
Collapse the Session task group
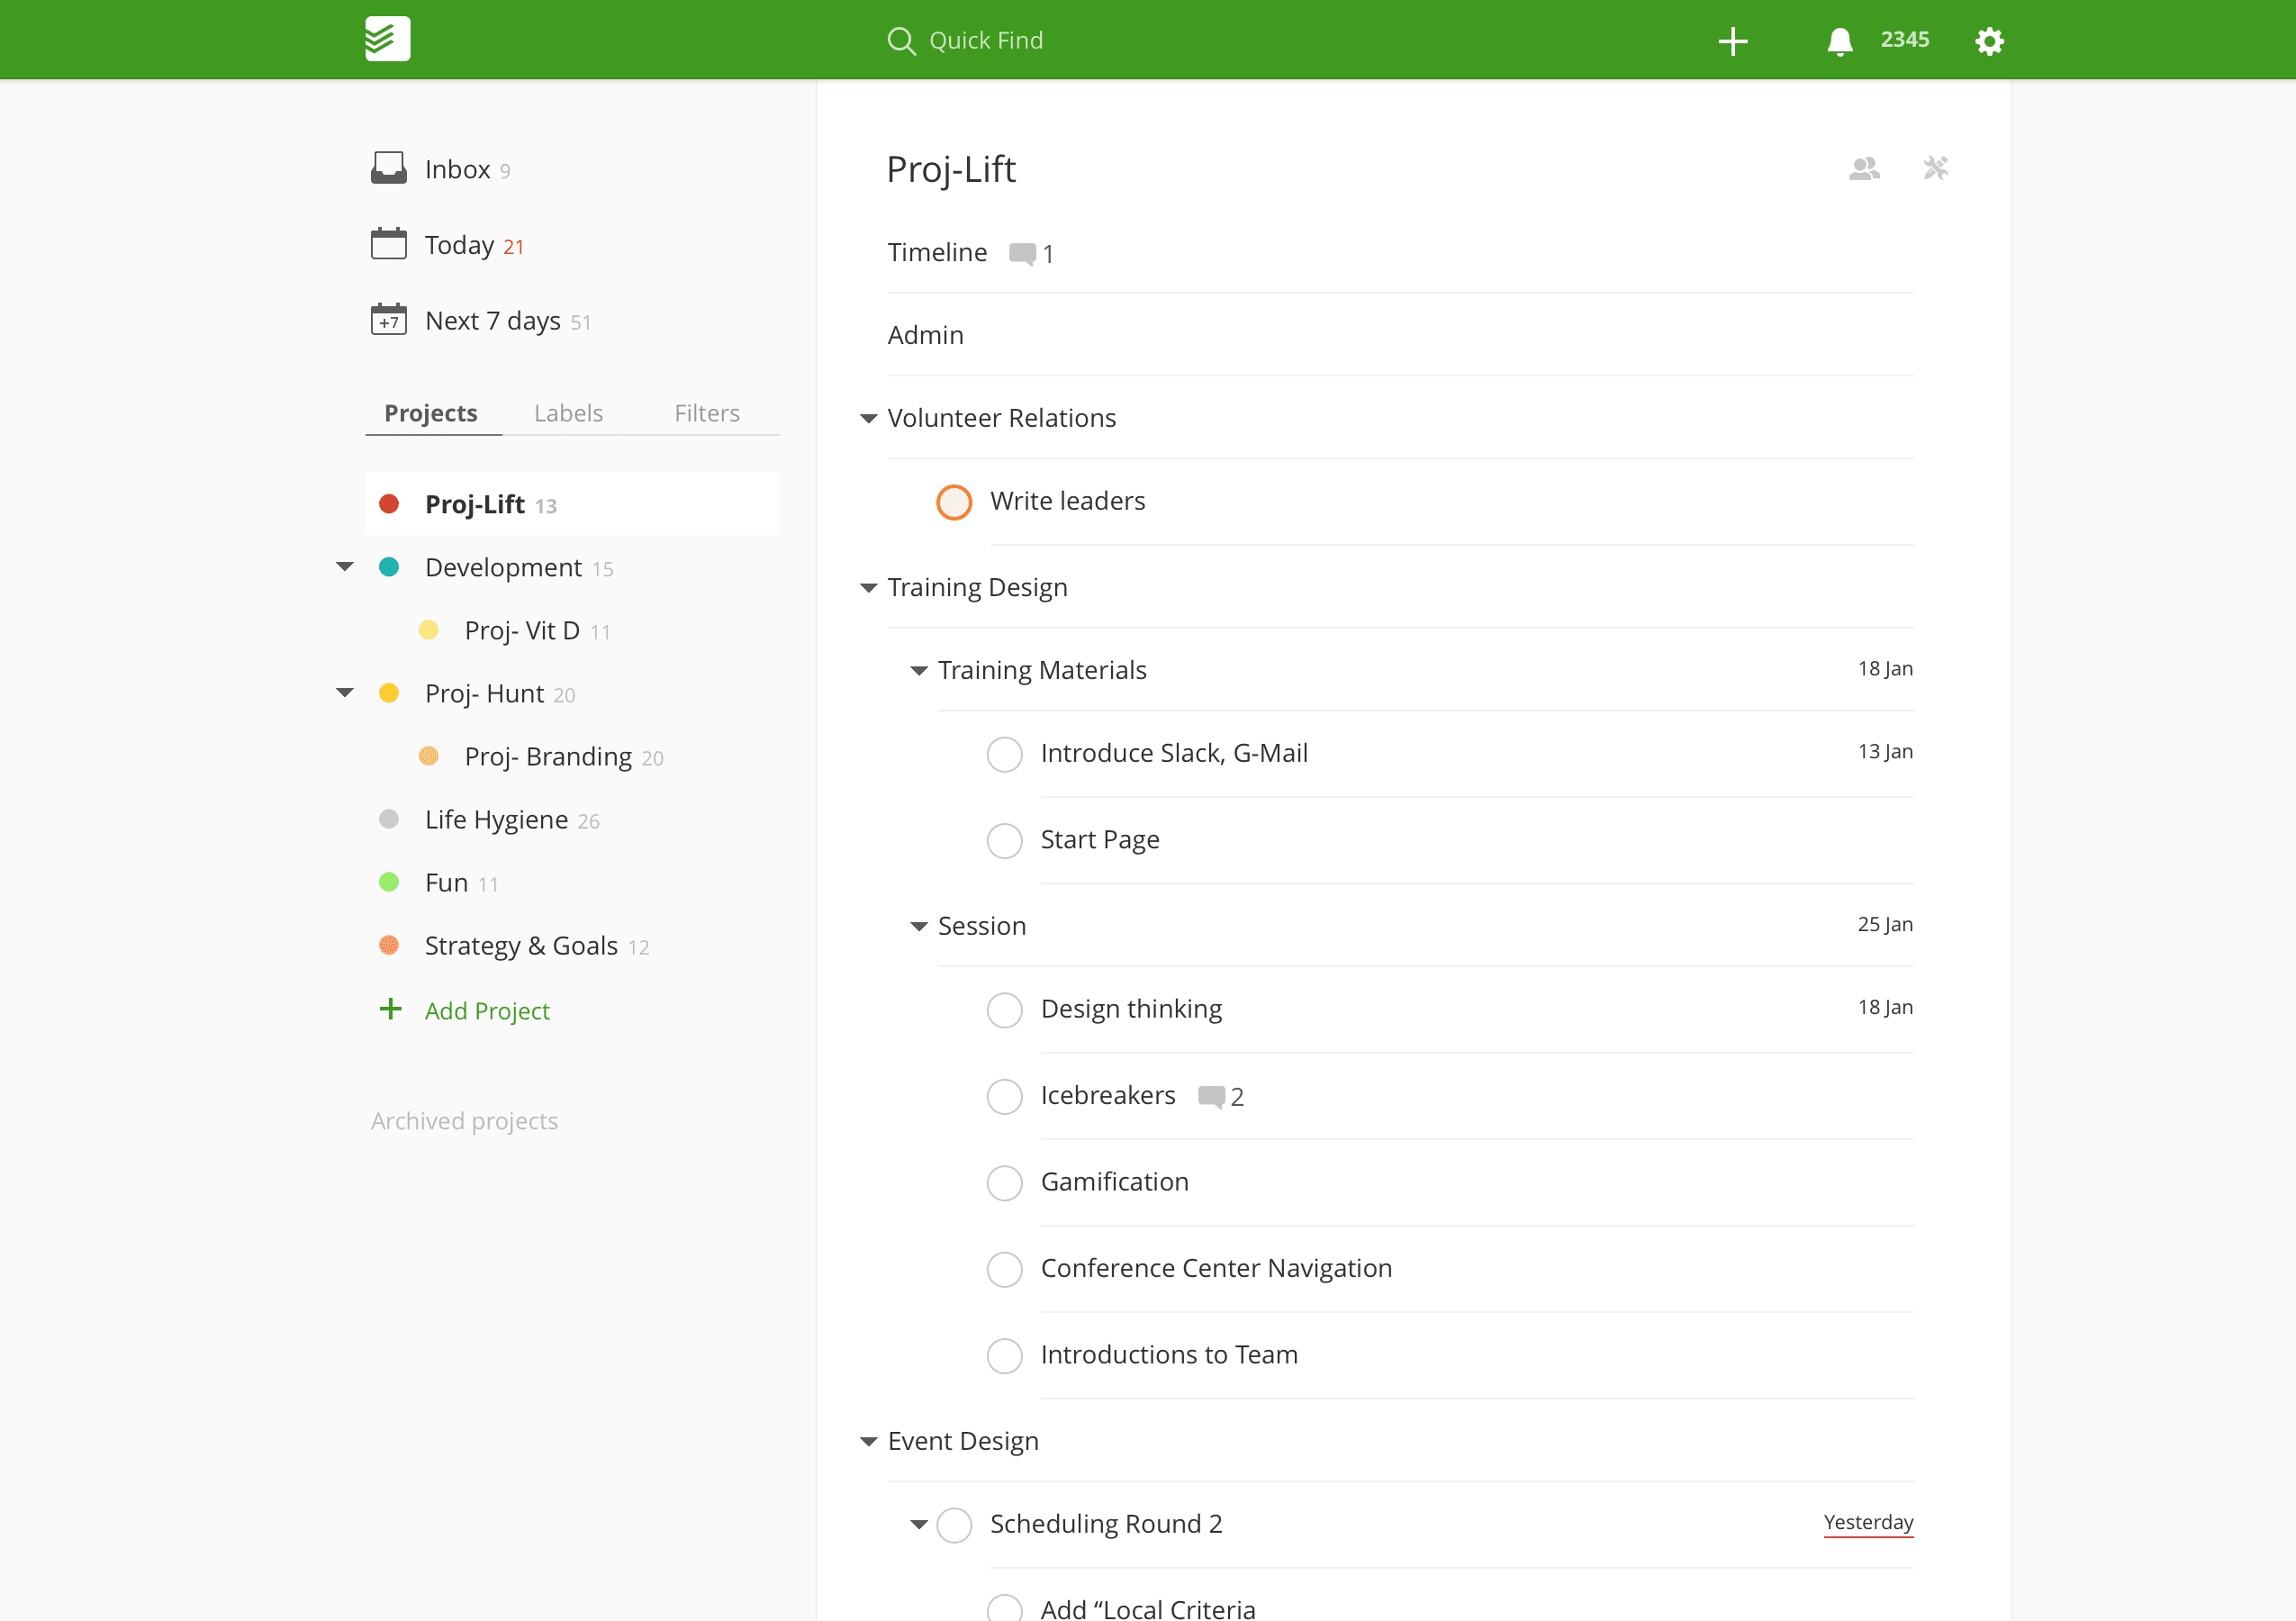[x=919, y=926]
